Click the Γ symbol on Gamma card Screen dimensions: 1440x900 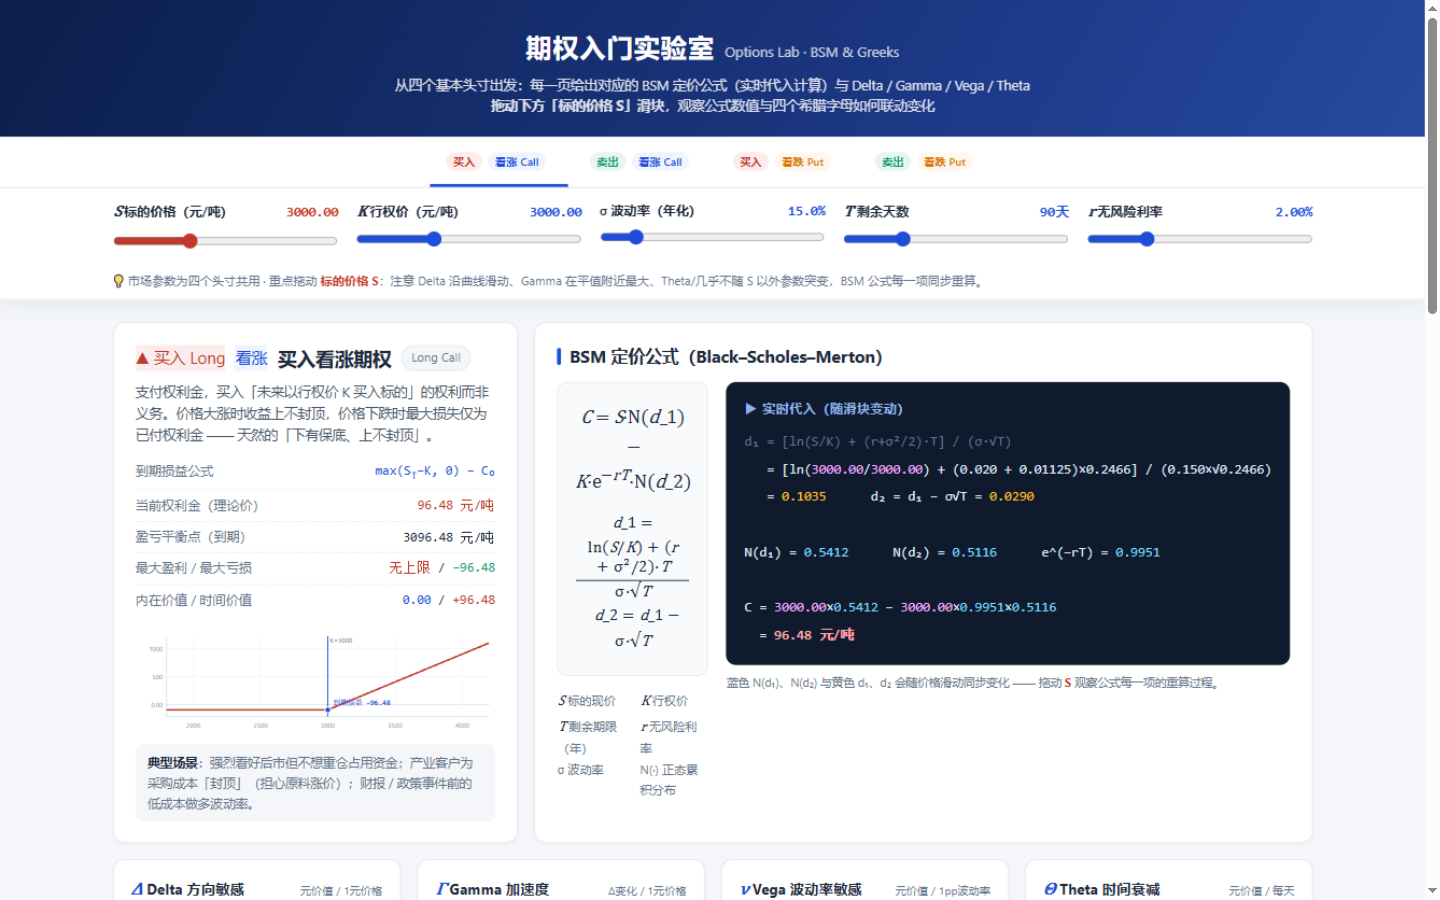(441, 889)
